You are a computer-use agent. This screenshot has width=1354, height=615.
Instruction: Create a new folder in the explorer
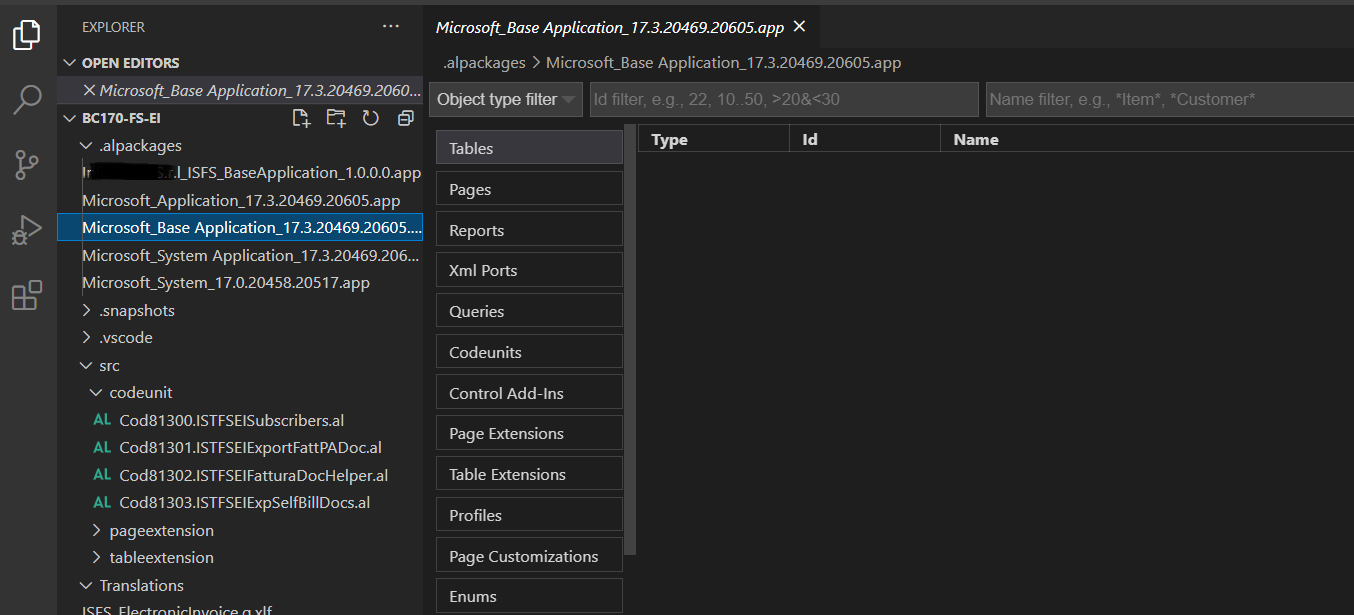pos(336,117)
